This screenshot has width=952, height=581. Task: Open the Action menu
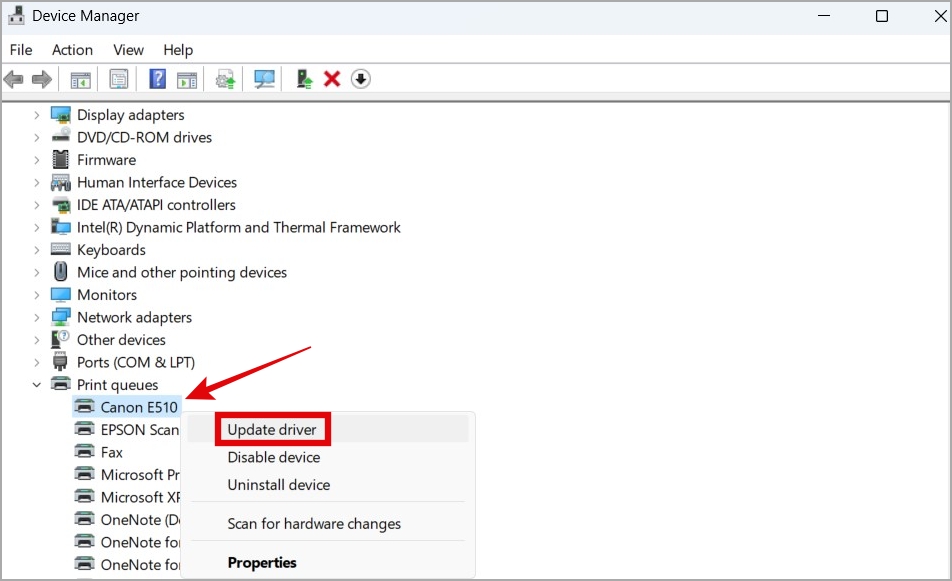tap(72, 50)
